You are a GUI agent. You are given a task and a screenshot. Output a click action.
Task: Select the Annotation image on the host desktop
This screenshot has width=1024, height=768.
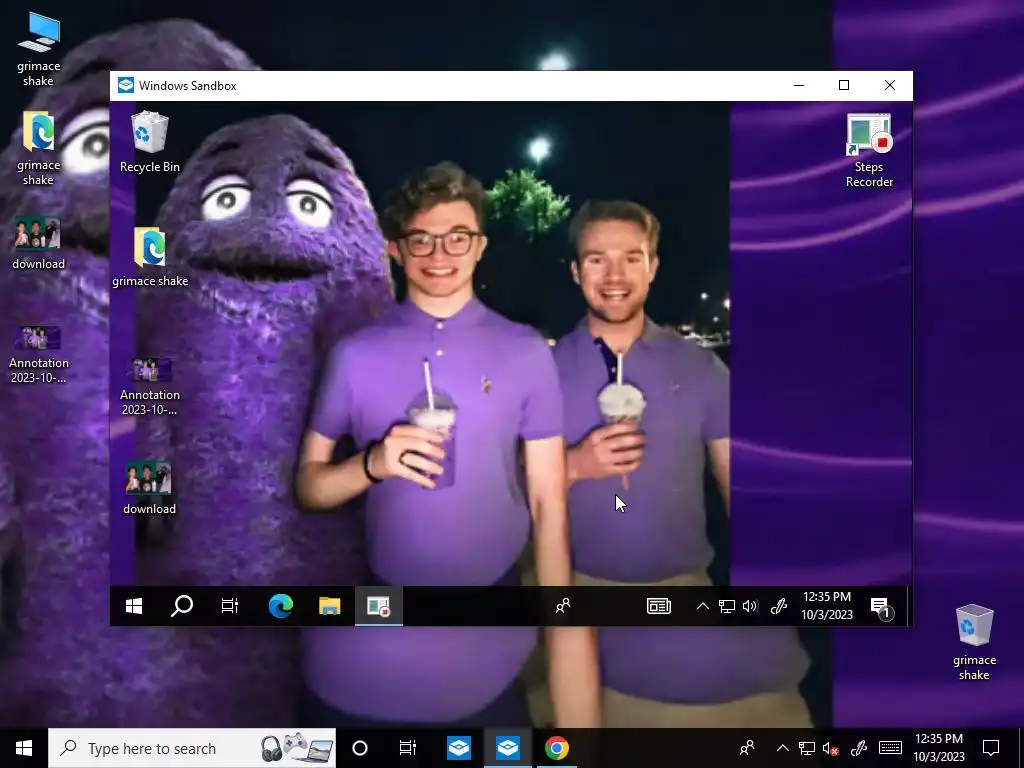(39, 355)
